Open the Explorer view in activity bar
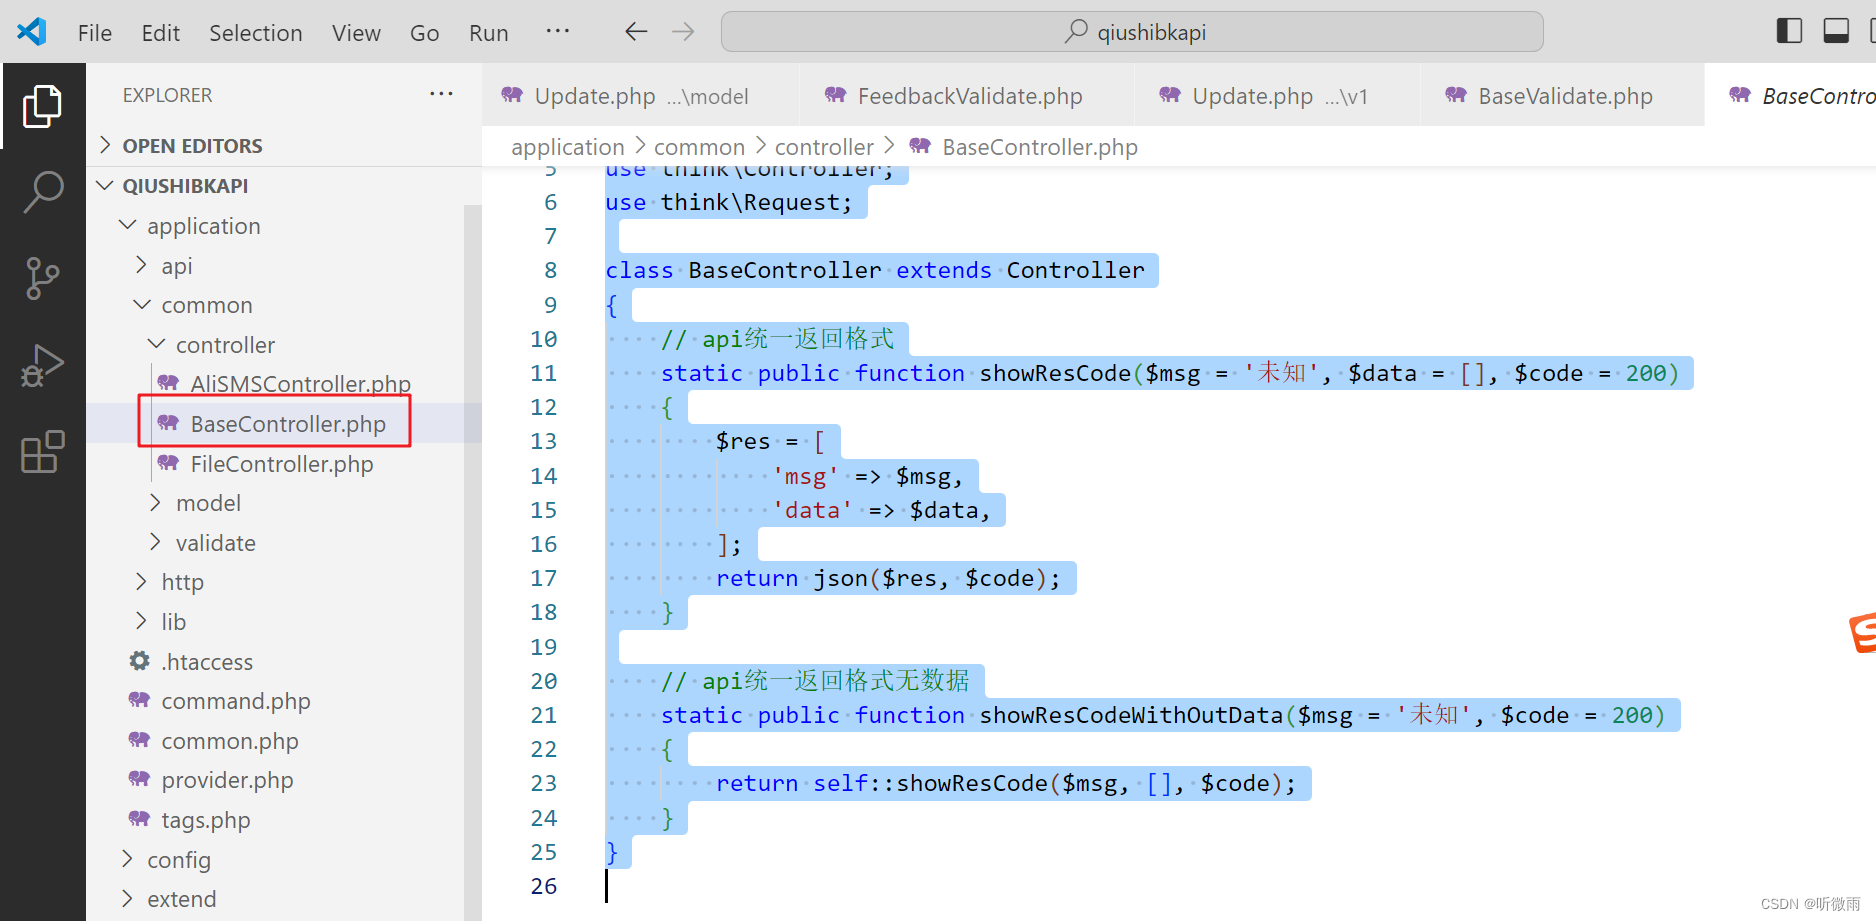1876x921 pixels. point(42,106)
